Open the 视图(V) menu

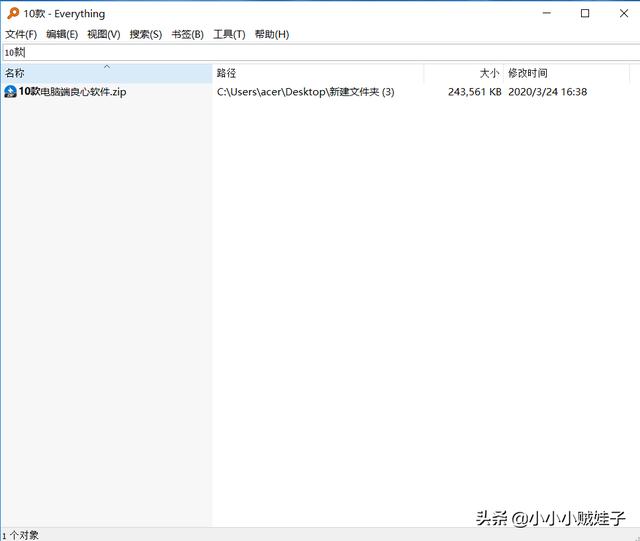[104, 34]
